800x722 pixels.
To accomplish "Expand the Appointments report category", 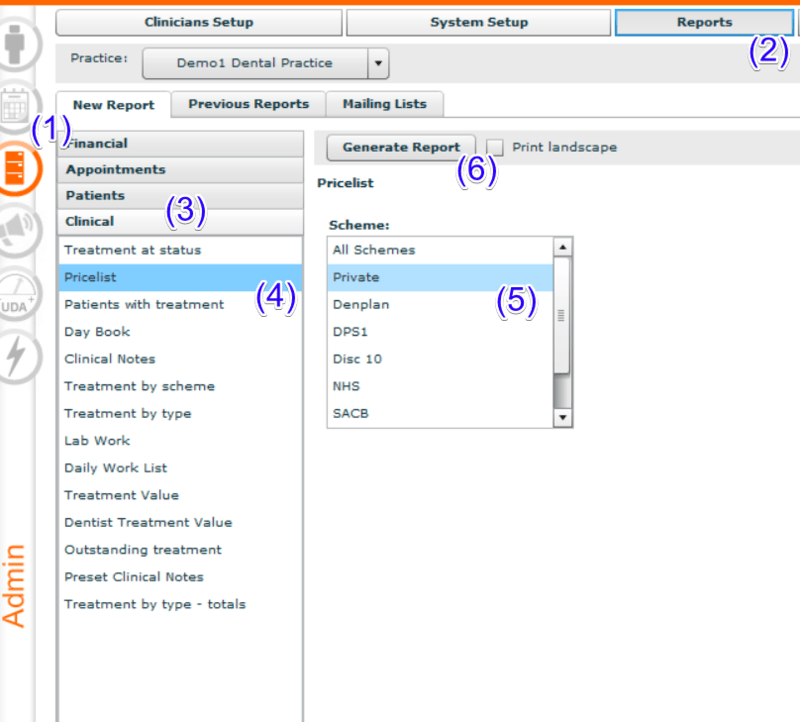I will tap(180, 170).
